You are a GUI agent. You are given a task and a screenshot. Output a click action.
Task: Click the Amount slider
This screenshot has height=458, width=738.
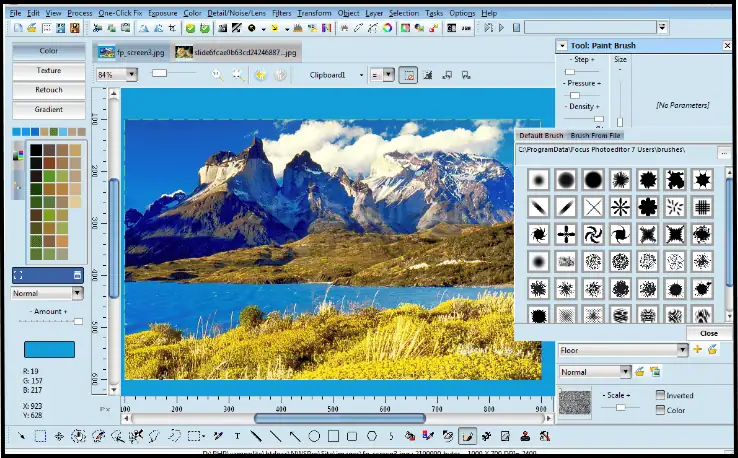click(48, 321)
